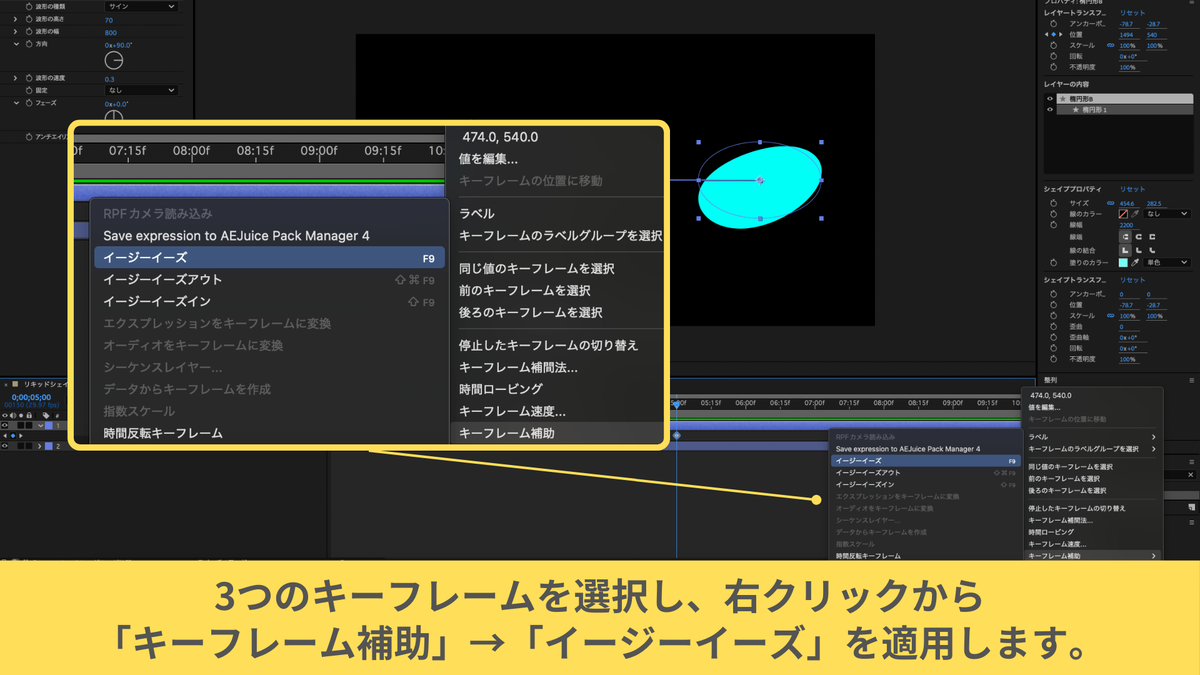Toggle stopwatch for 歪曲軸 property
Screen dimensions: 1200x675
(x=1053, y=338)
